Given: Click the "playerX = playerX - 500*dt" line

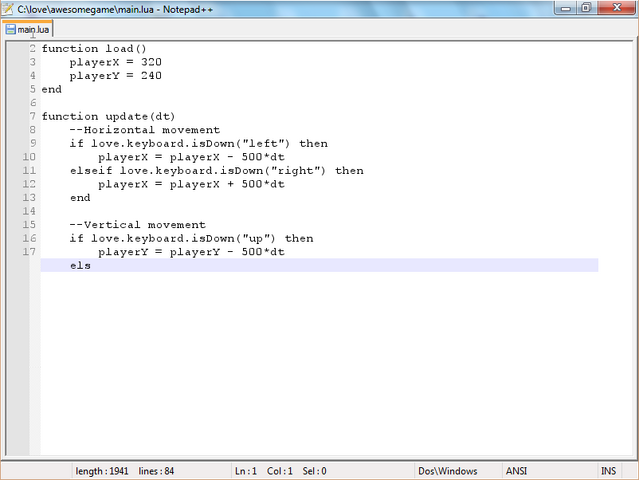Looking at the screenshot, I should (191, 157).
